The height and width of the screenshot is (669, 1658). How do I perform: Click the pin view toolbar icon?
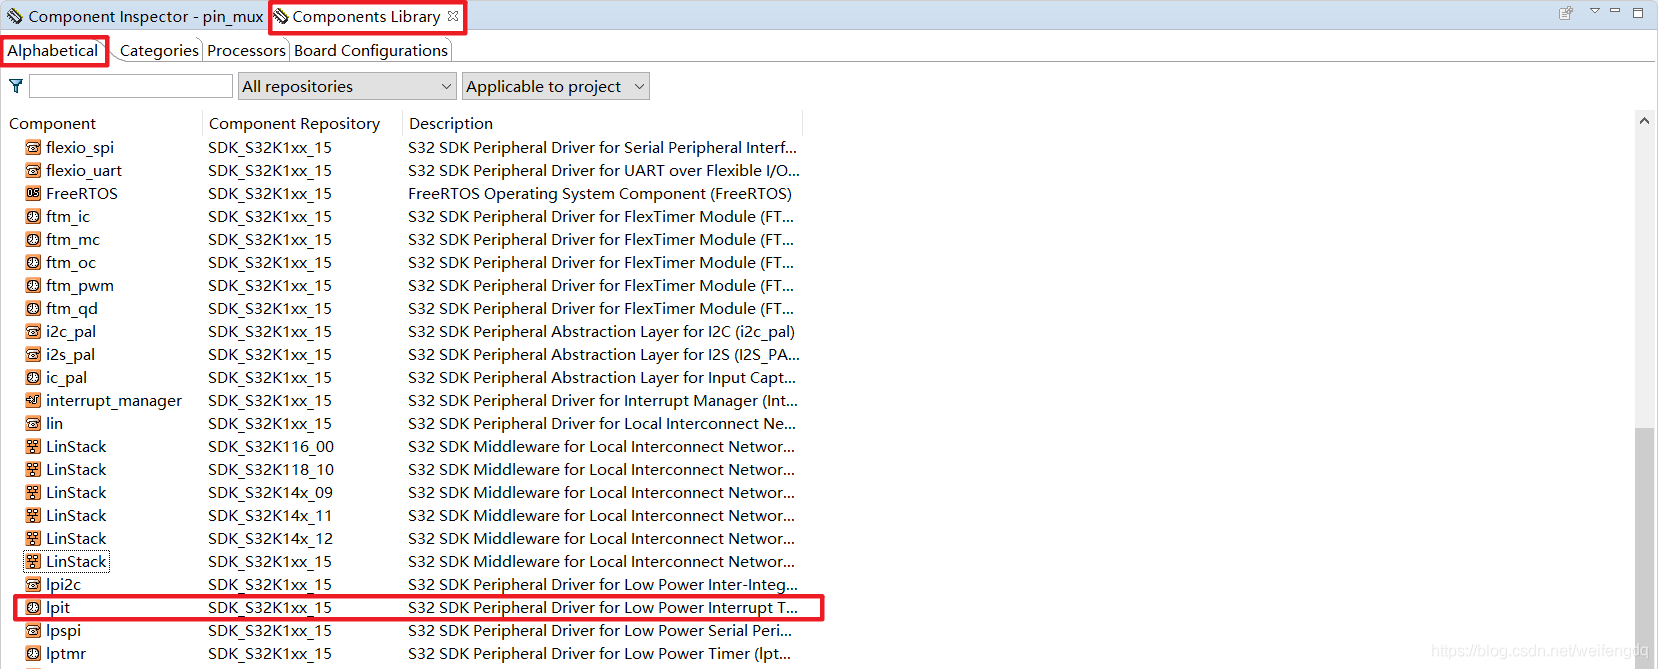(1566, 13)
